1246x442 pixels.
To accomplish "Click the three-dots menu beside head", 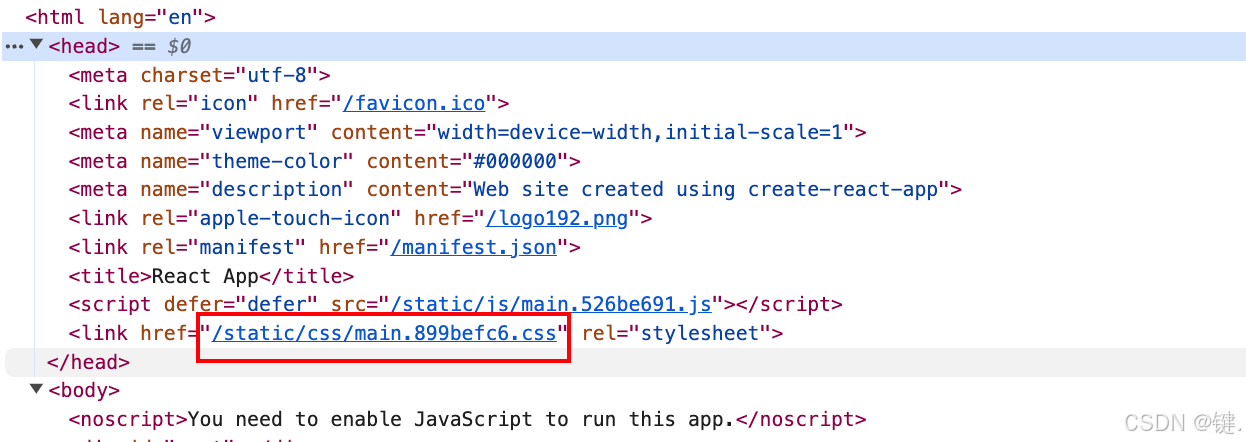I will (14, 46).
